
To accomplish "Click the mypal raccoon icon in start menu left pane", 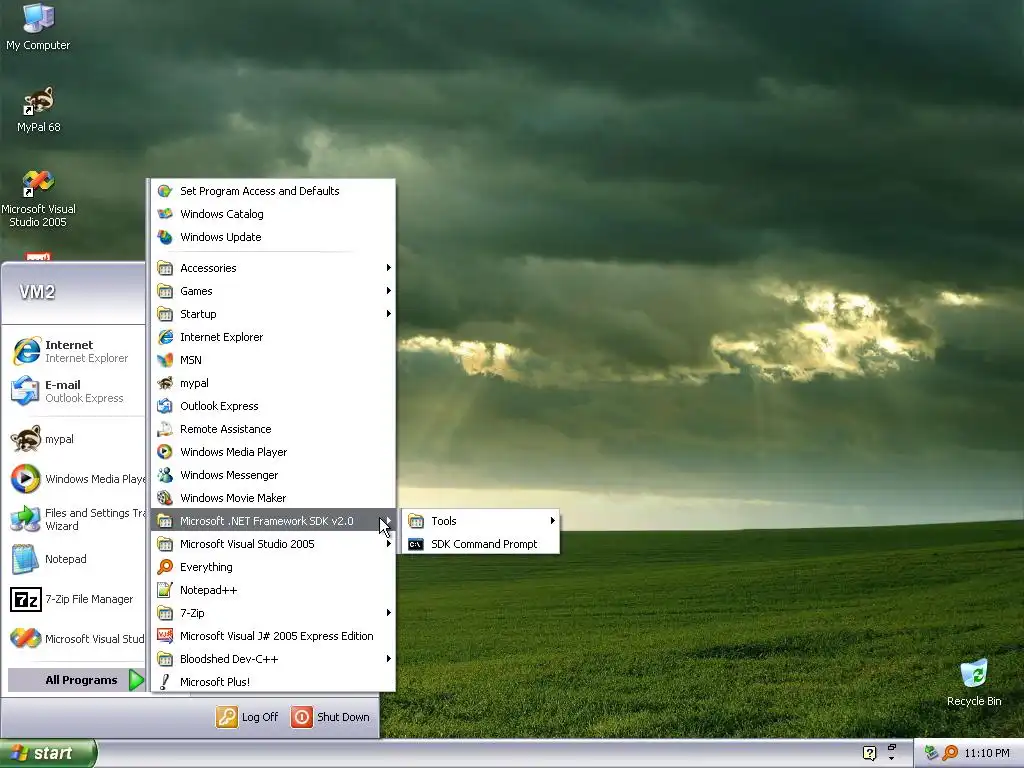I will (x=25, y=439).
